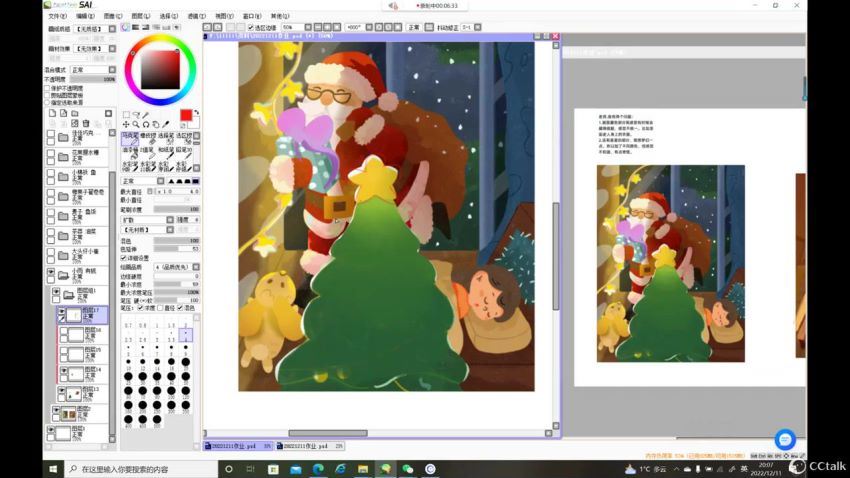Toggle pressure 混色 blending checkbox
850x478 pixels.
pyautogui.click(x=180, y=308)
